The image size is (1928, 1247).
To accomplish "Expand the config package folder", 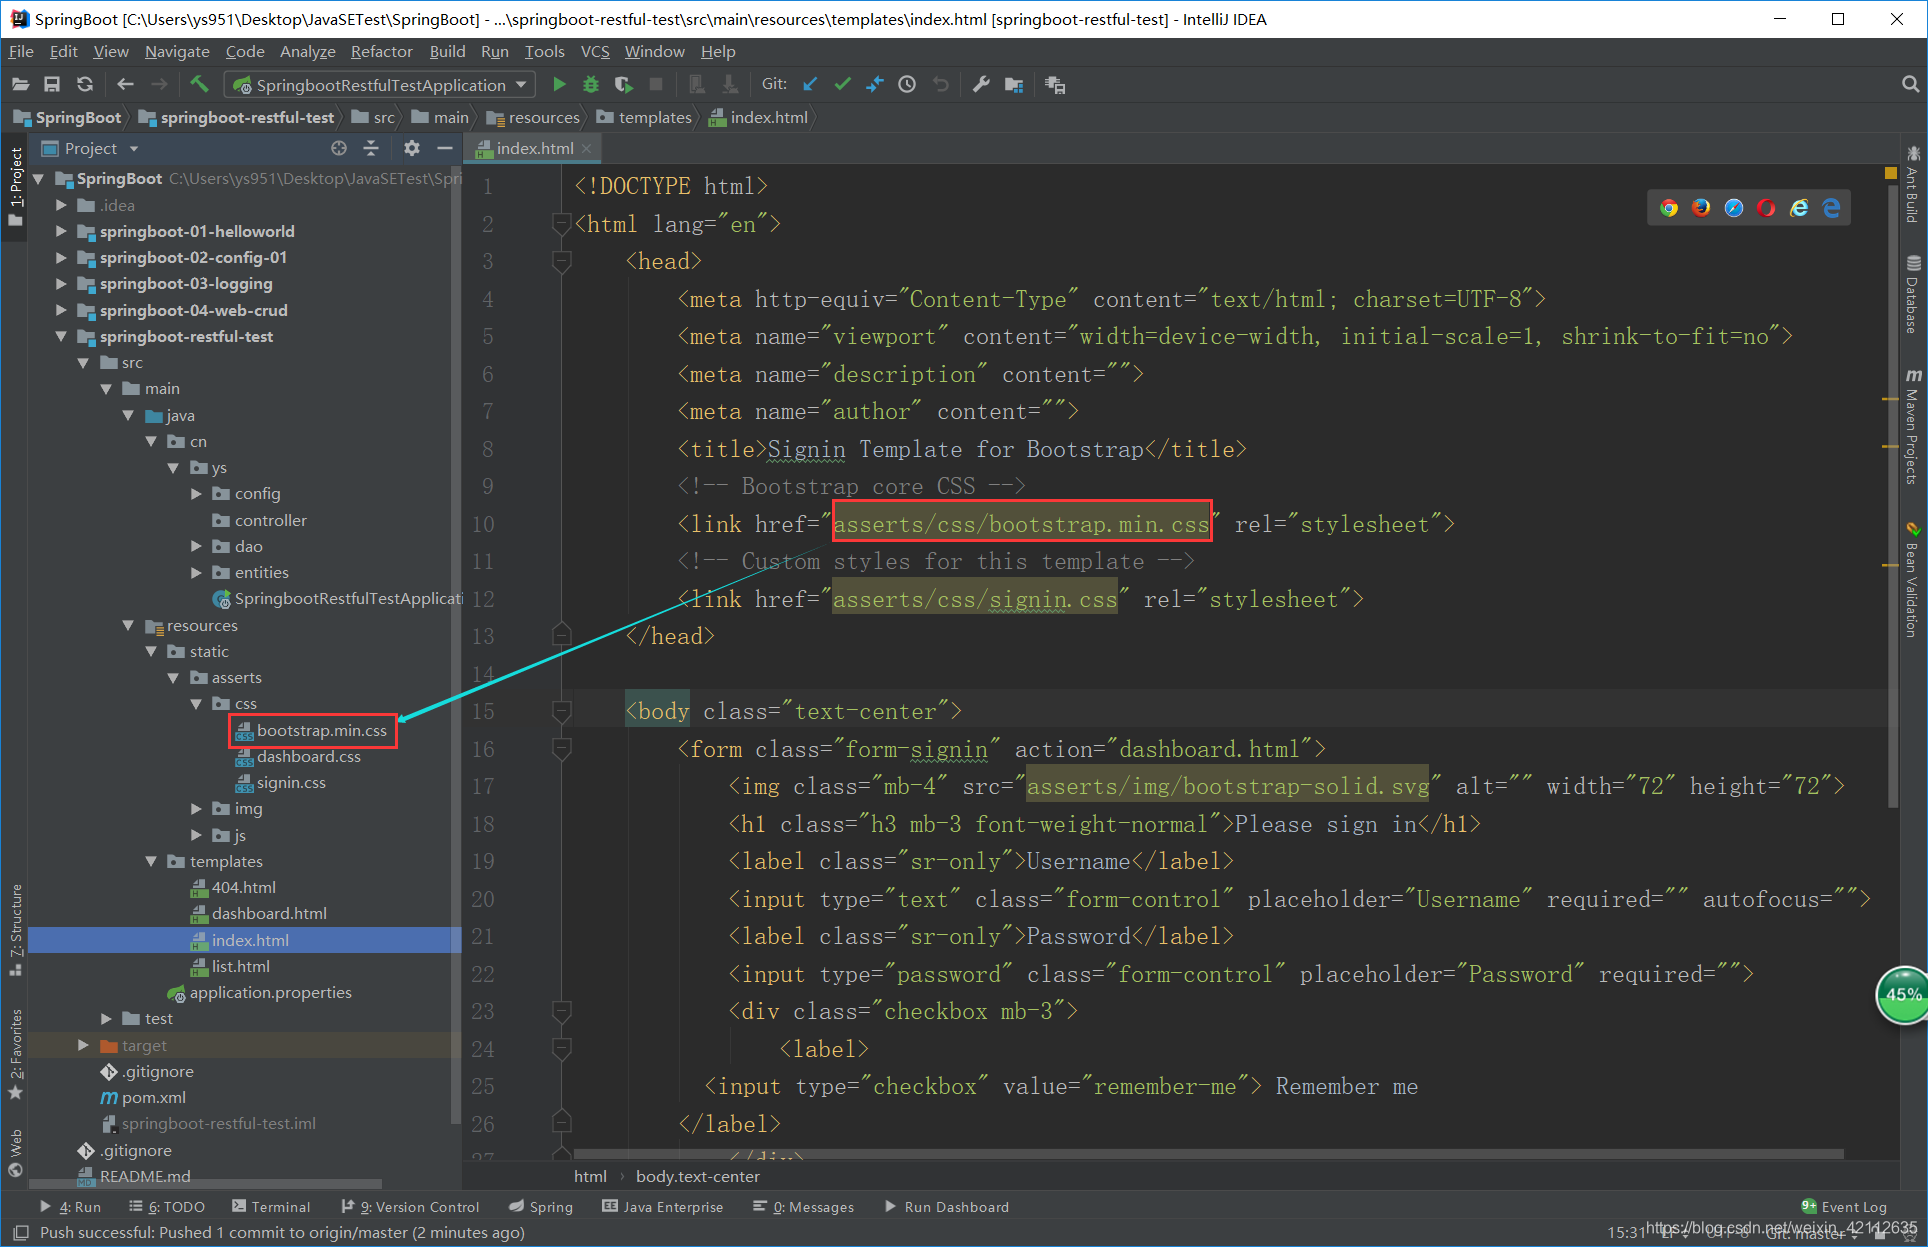I will (x=197, y=493).
